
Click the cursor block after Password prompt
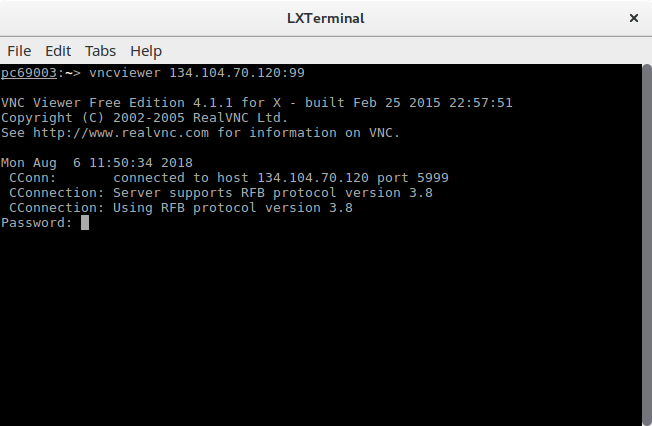click(85, 223)
